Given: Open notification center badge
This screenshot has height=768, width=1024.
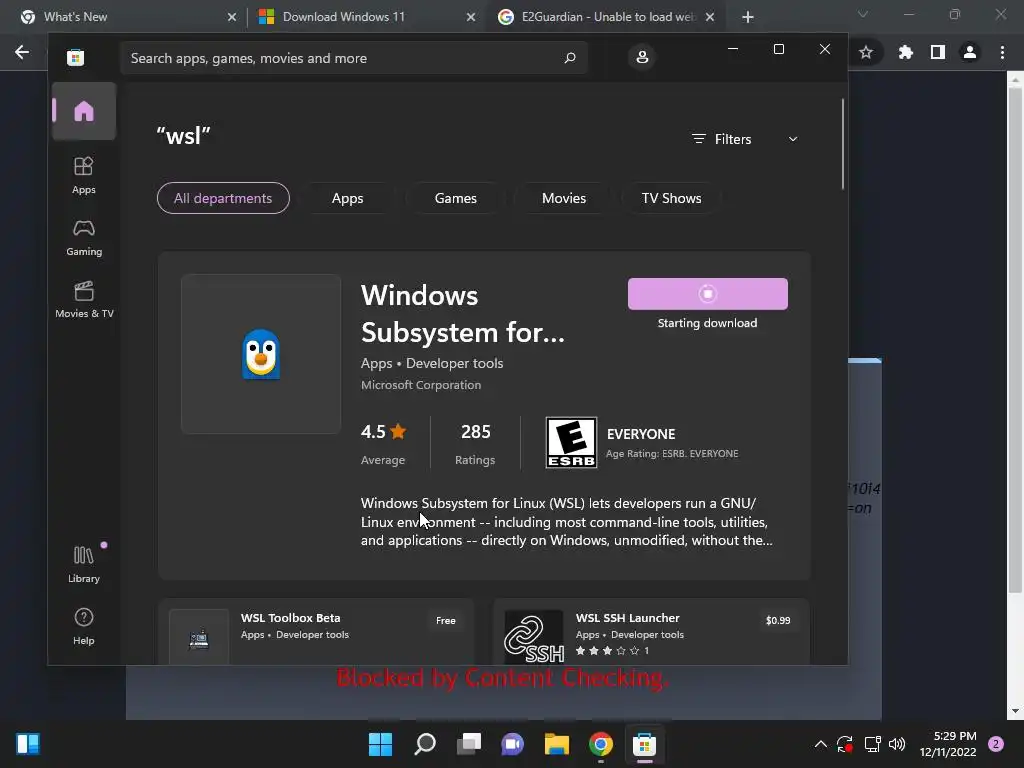Looking at the screenshot, I should tap(996, 744).
